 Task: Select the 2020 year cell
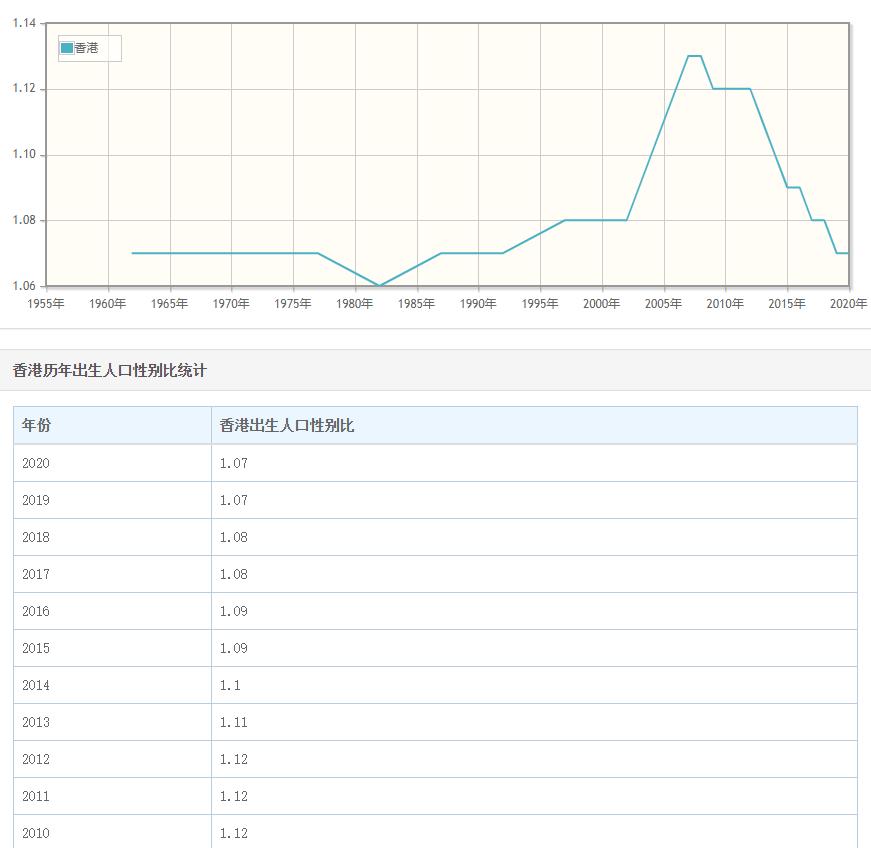[36, 463]
